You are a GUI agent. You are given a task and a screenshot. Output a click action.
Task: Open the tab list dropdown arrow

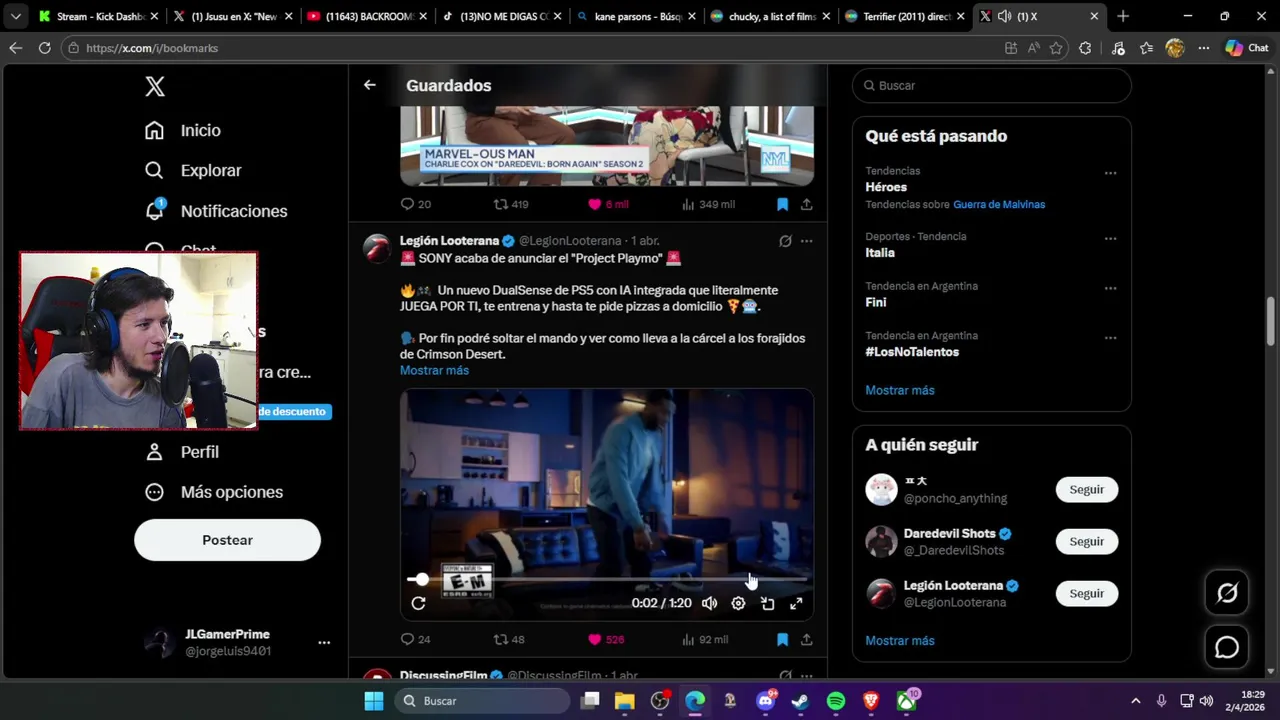(15, 16)
